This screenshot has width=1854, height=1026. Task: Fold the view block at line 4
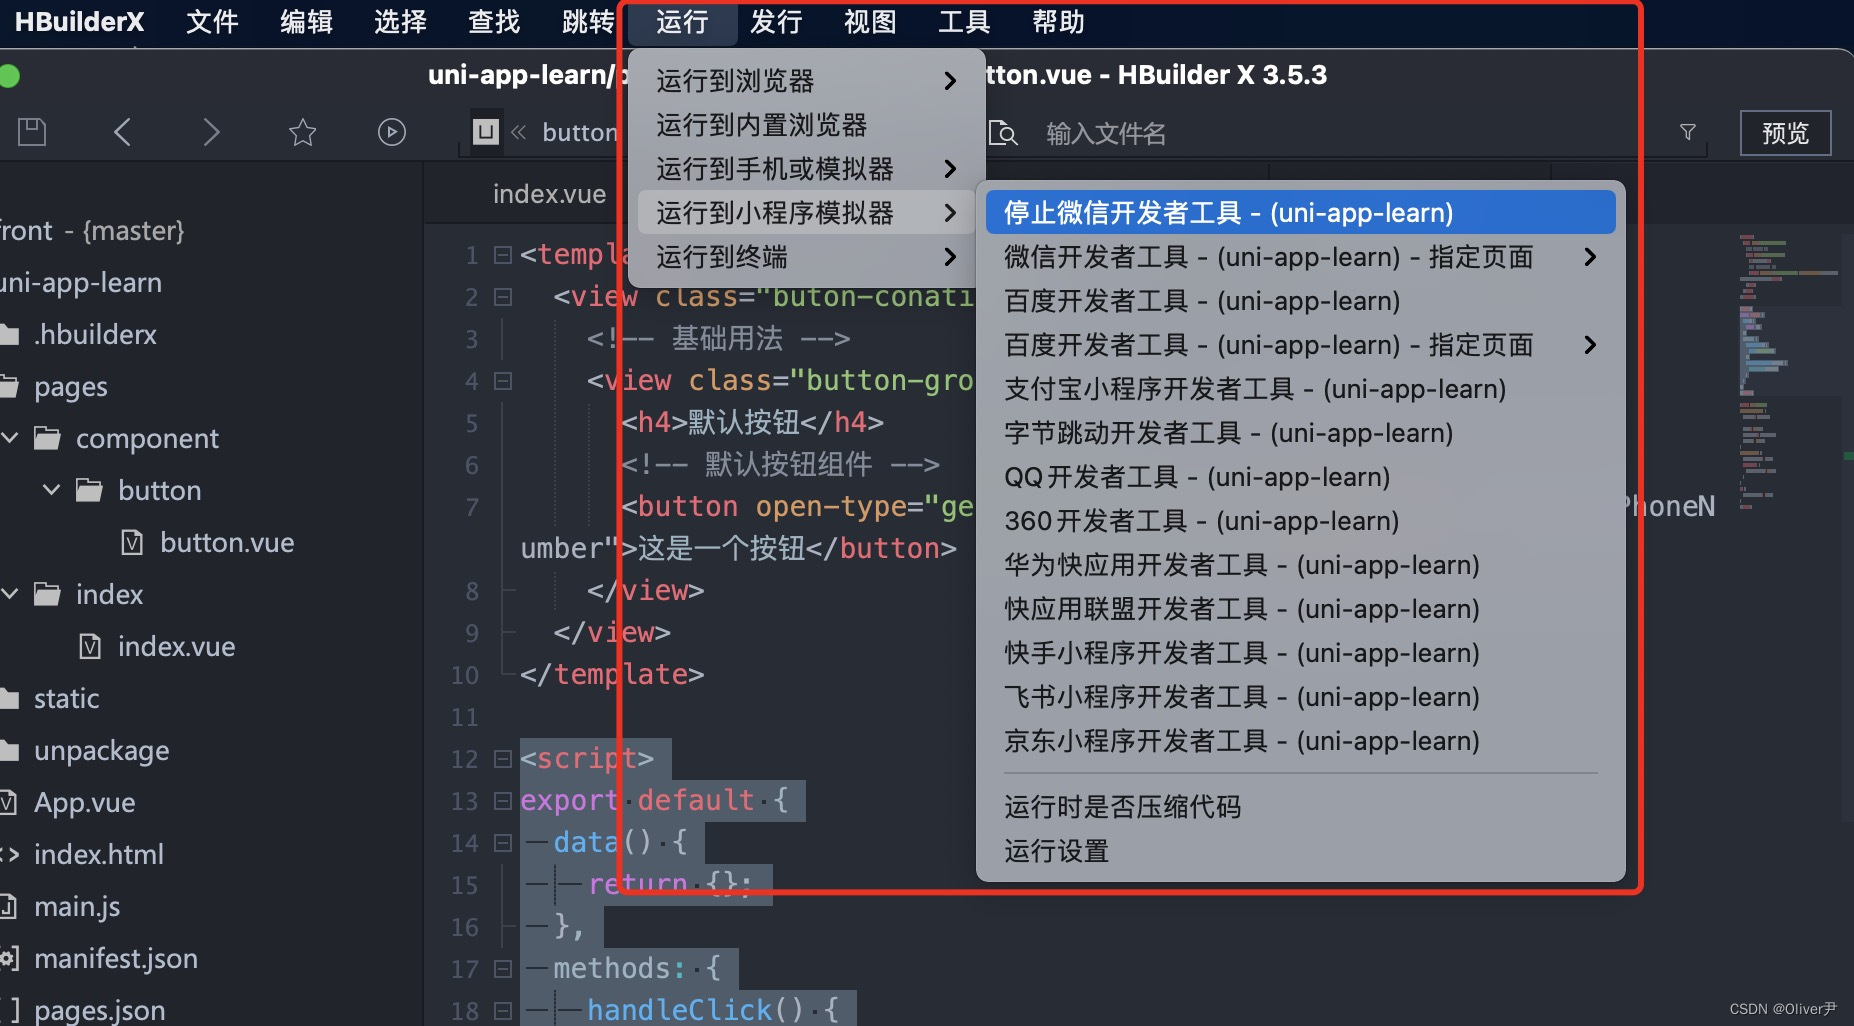[503, 381]
